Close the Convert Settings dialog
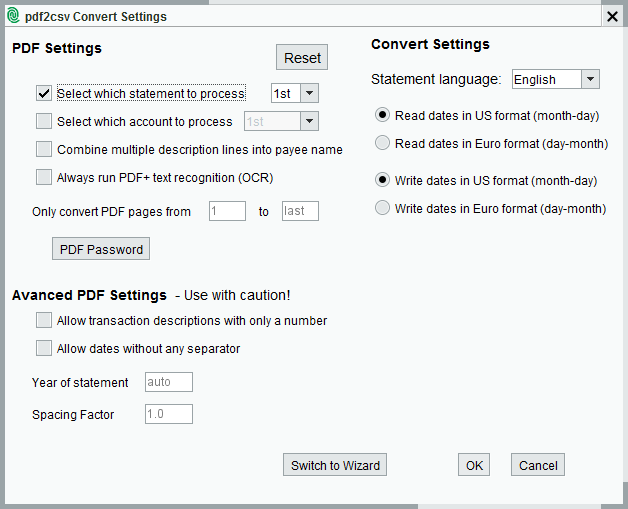Viewport: 628px width, 509px height. (x=612, y=17)
